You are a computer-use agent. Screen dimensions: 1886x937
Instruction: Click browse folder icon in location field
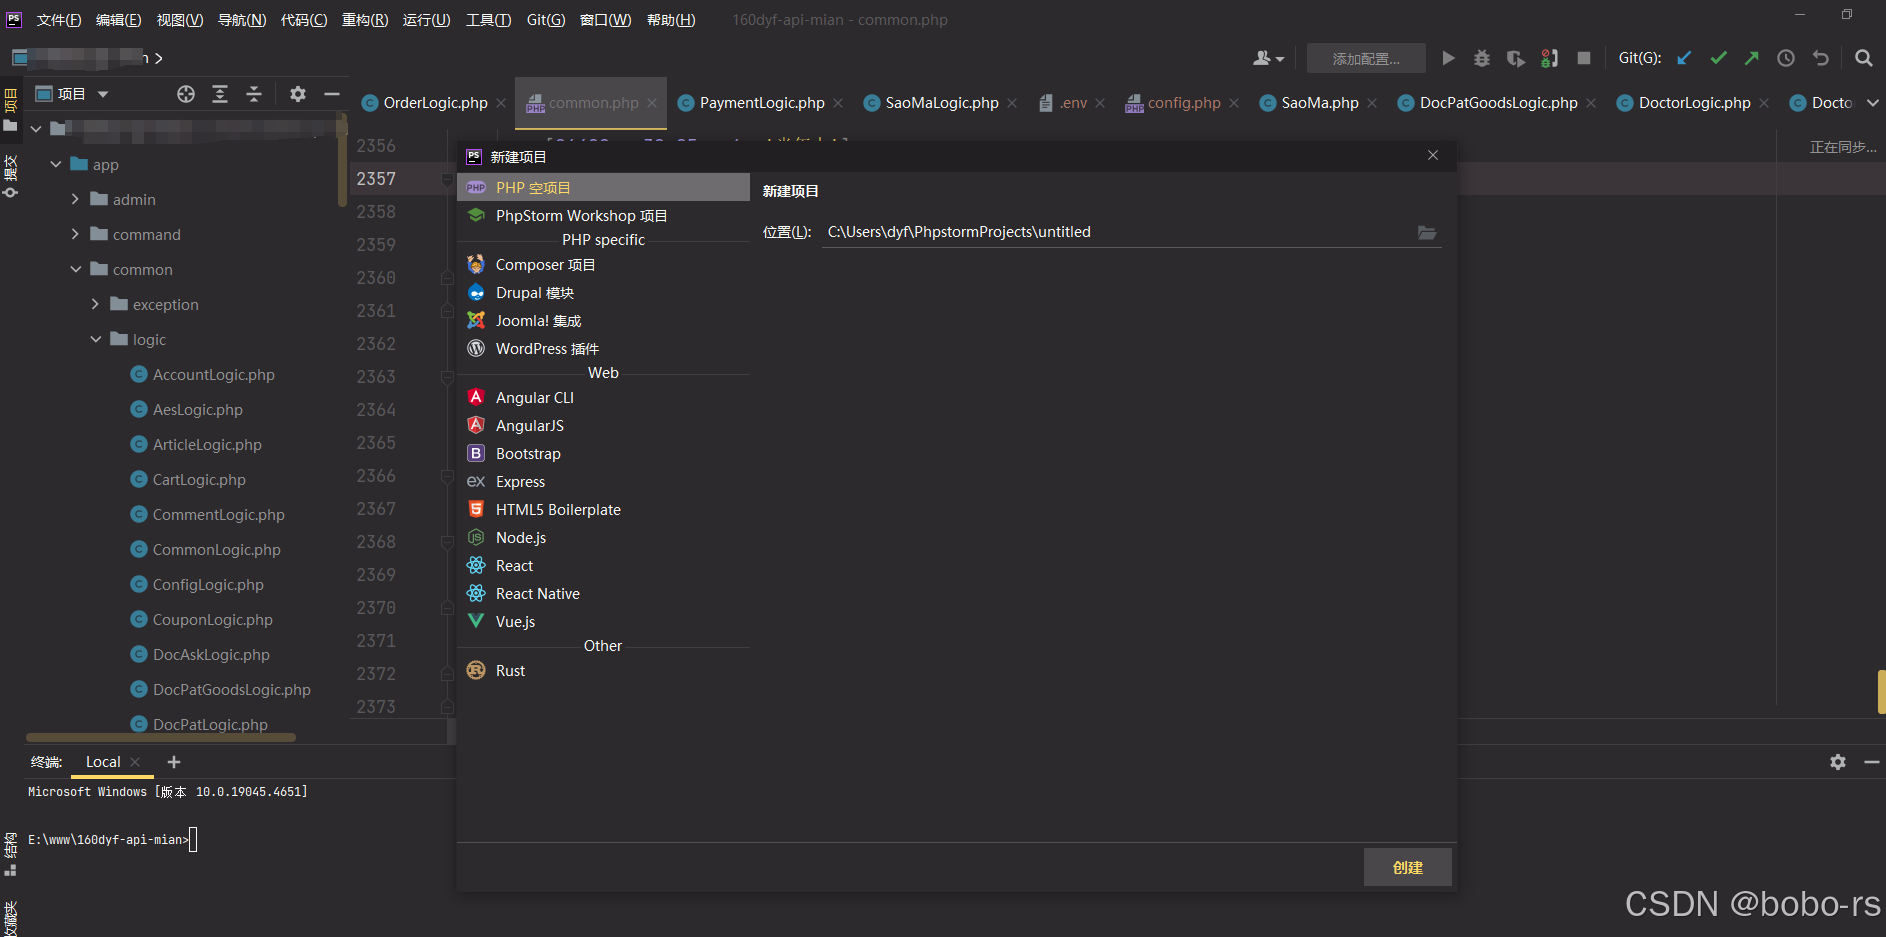[x=1427, y=232]
